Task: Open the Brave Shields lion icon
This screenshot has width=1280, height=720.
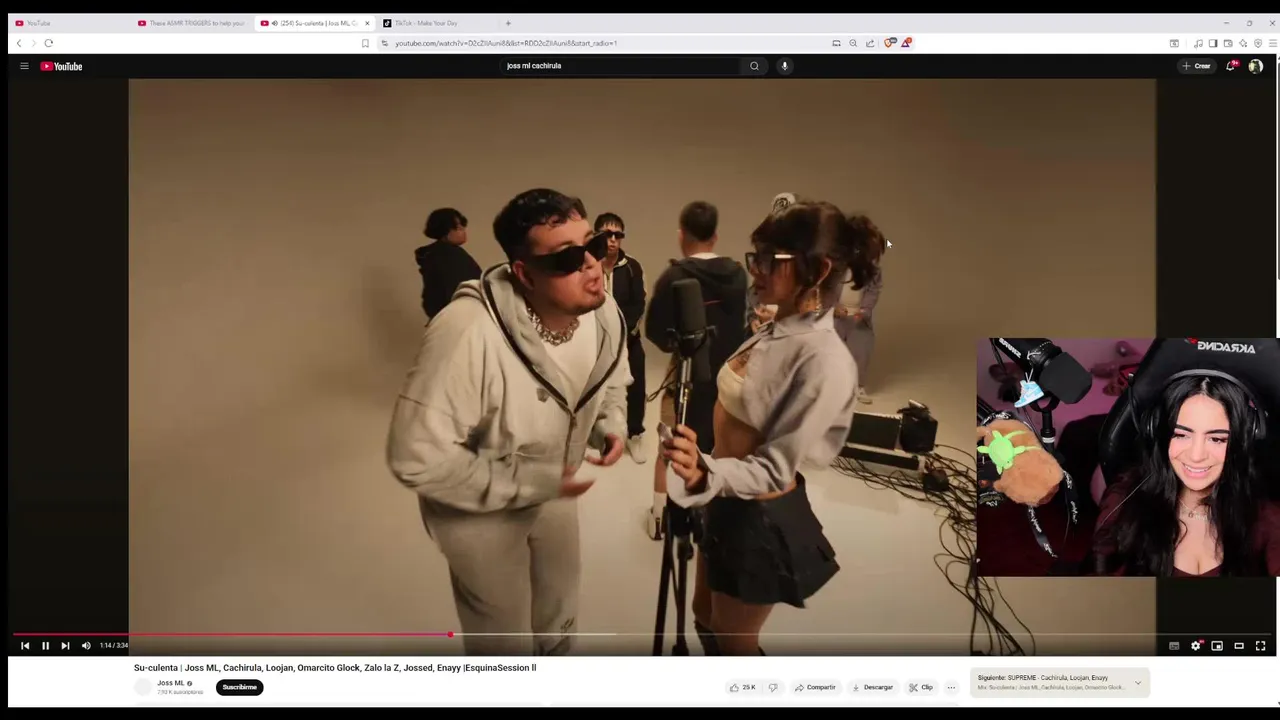Action: click(889, 43)
